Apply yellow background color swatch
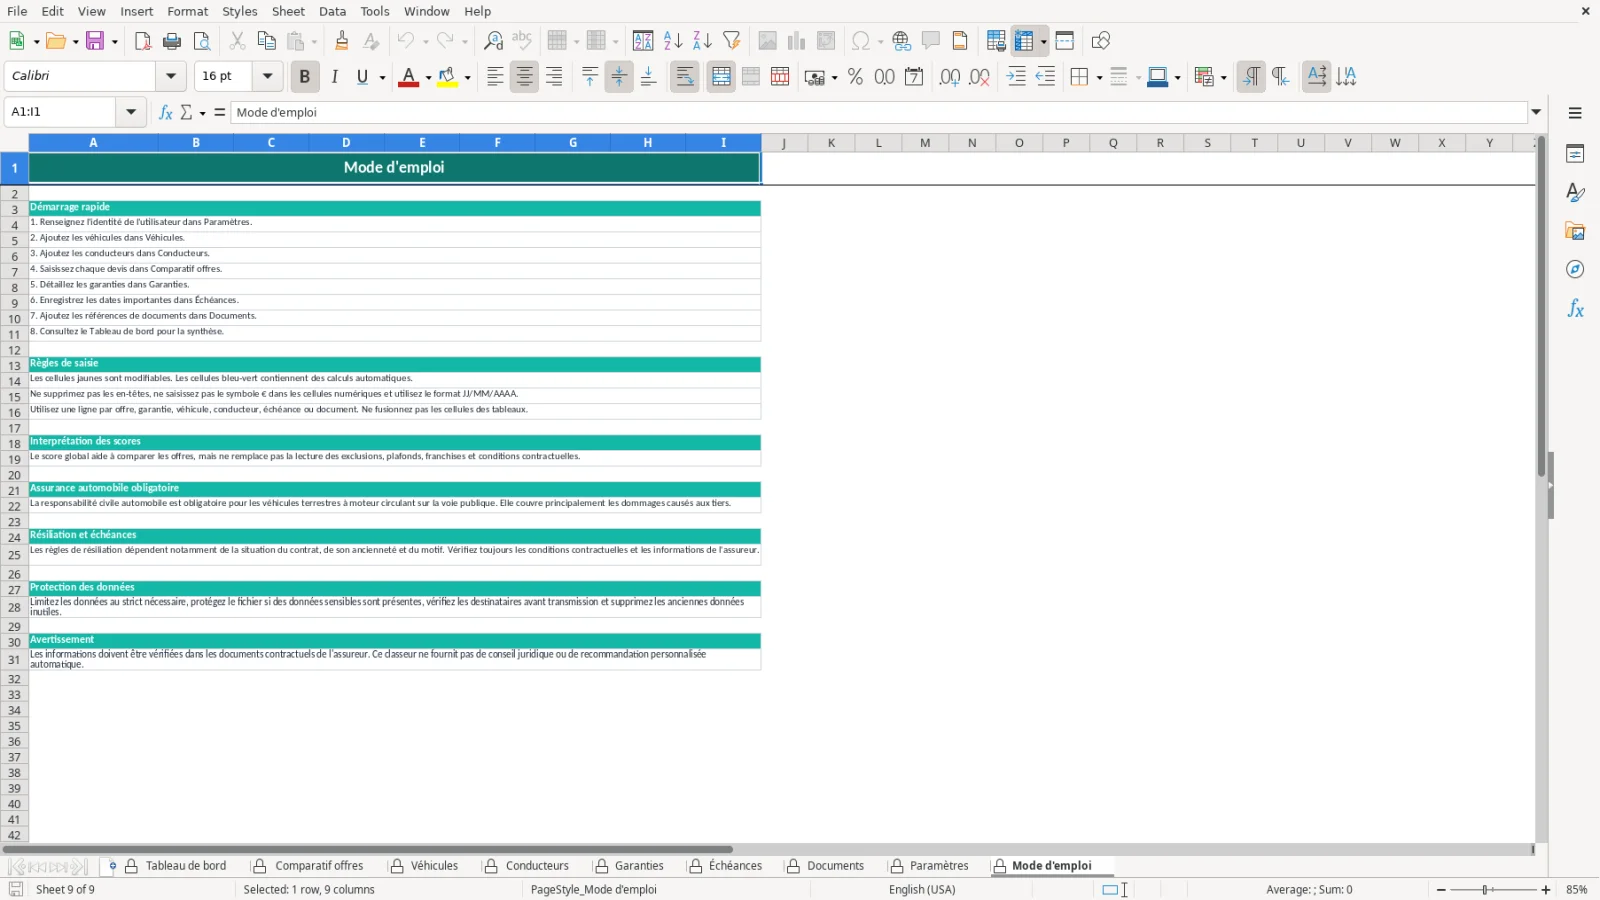Viewport: 1600px width, 900px height. tap(447, 77)
